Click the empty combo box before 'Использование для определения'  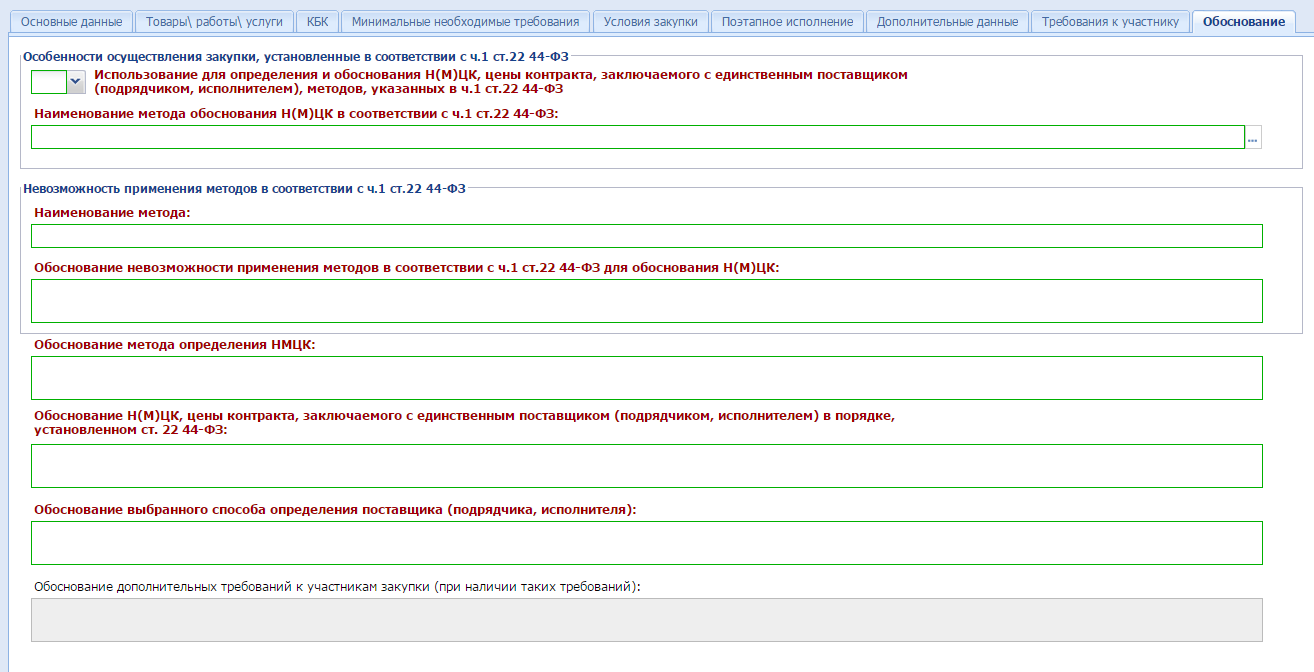[x=49, y=82]
